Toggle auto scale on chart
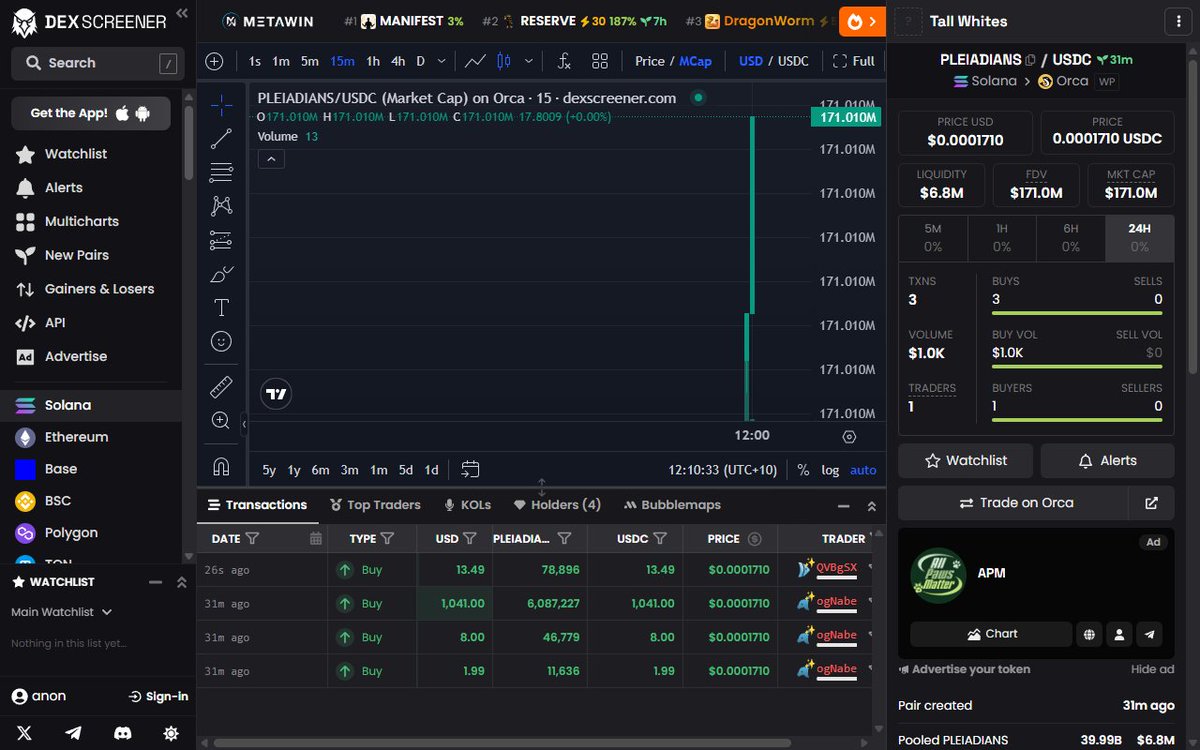The height and width of the screenshot is (750, 1200). (x=863, y=470)
